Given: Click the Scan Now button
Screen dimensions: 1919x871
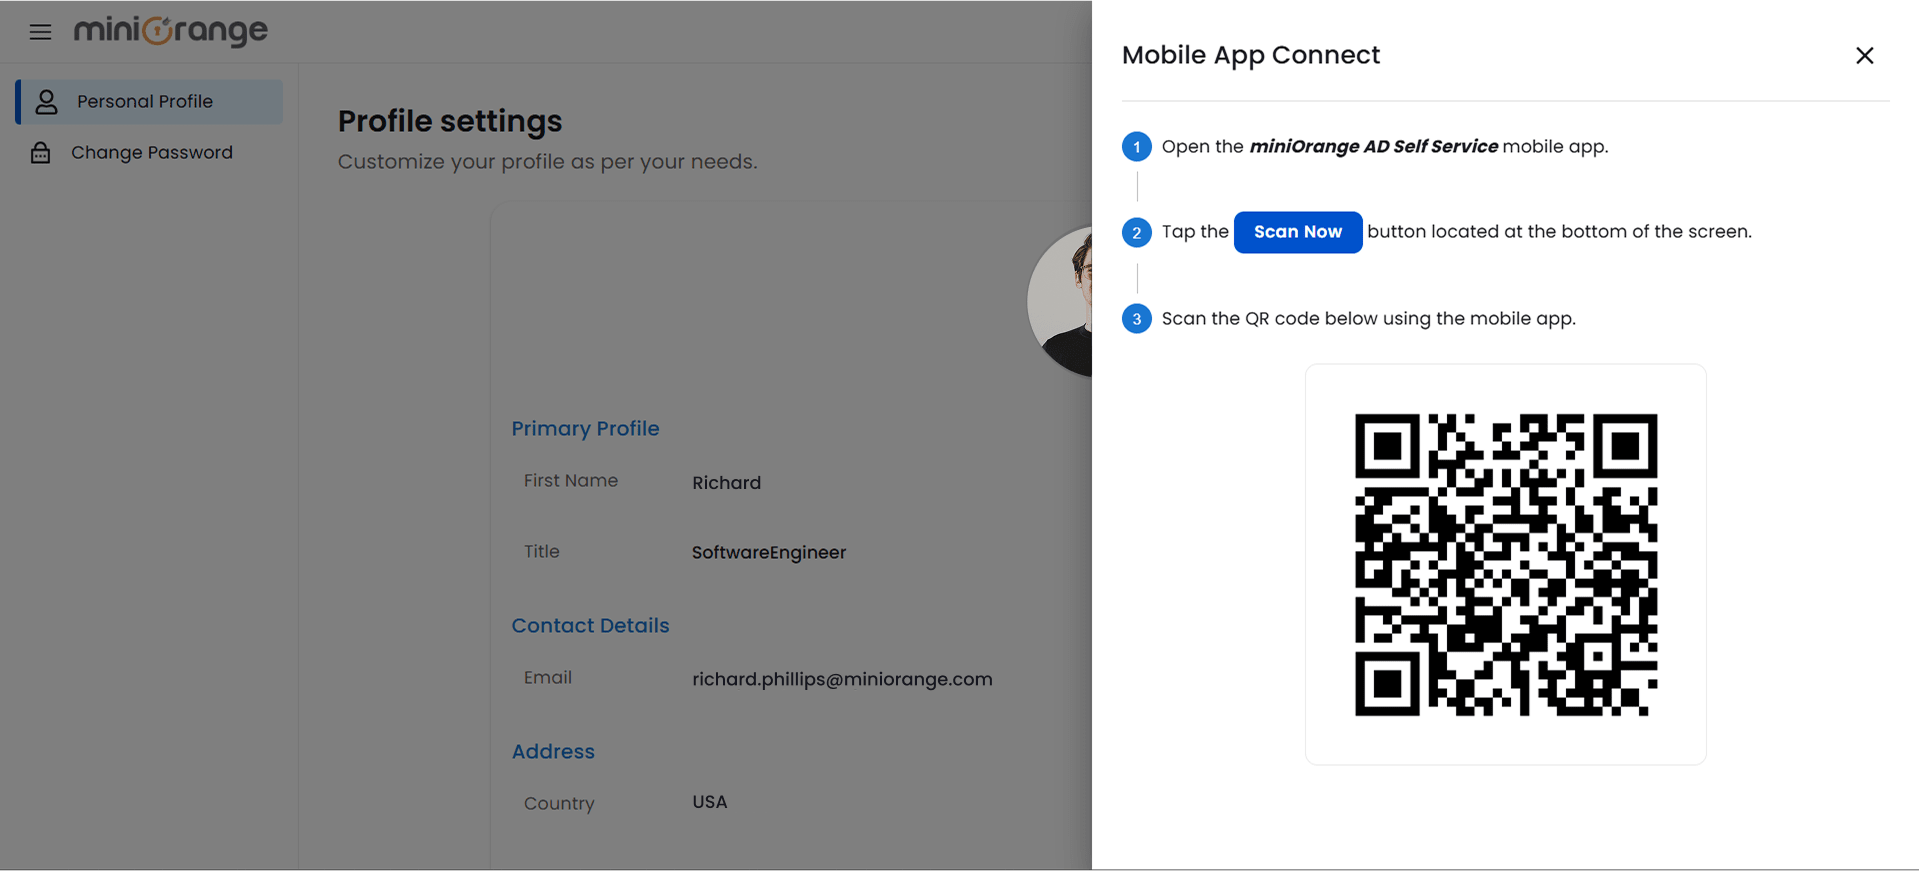Looking at the screenshot, I should coord(1297,232).
